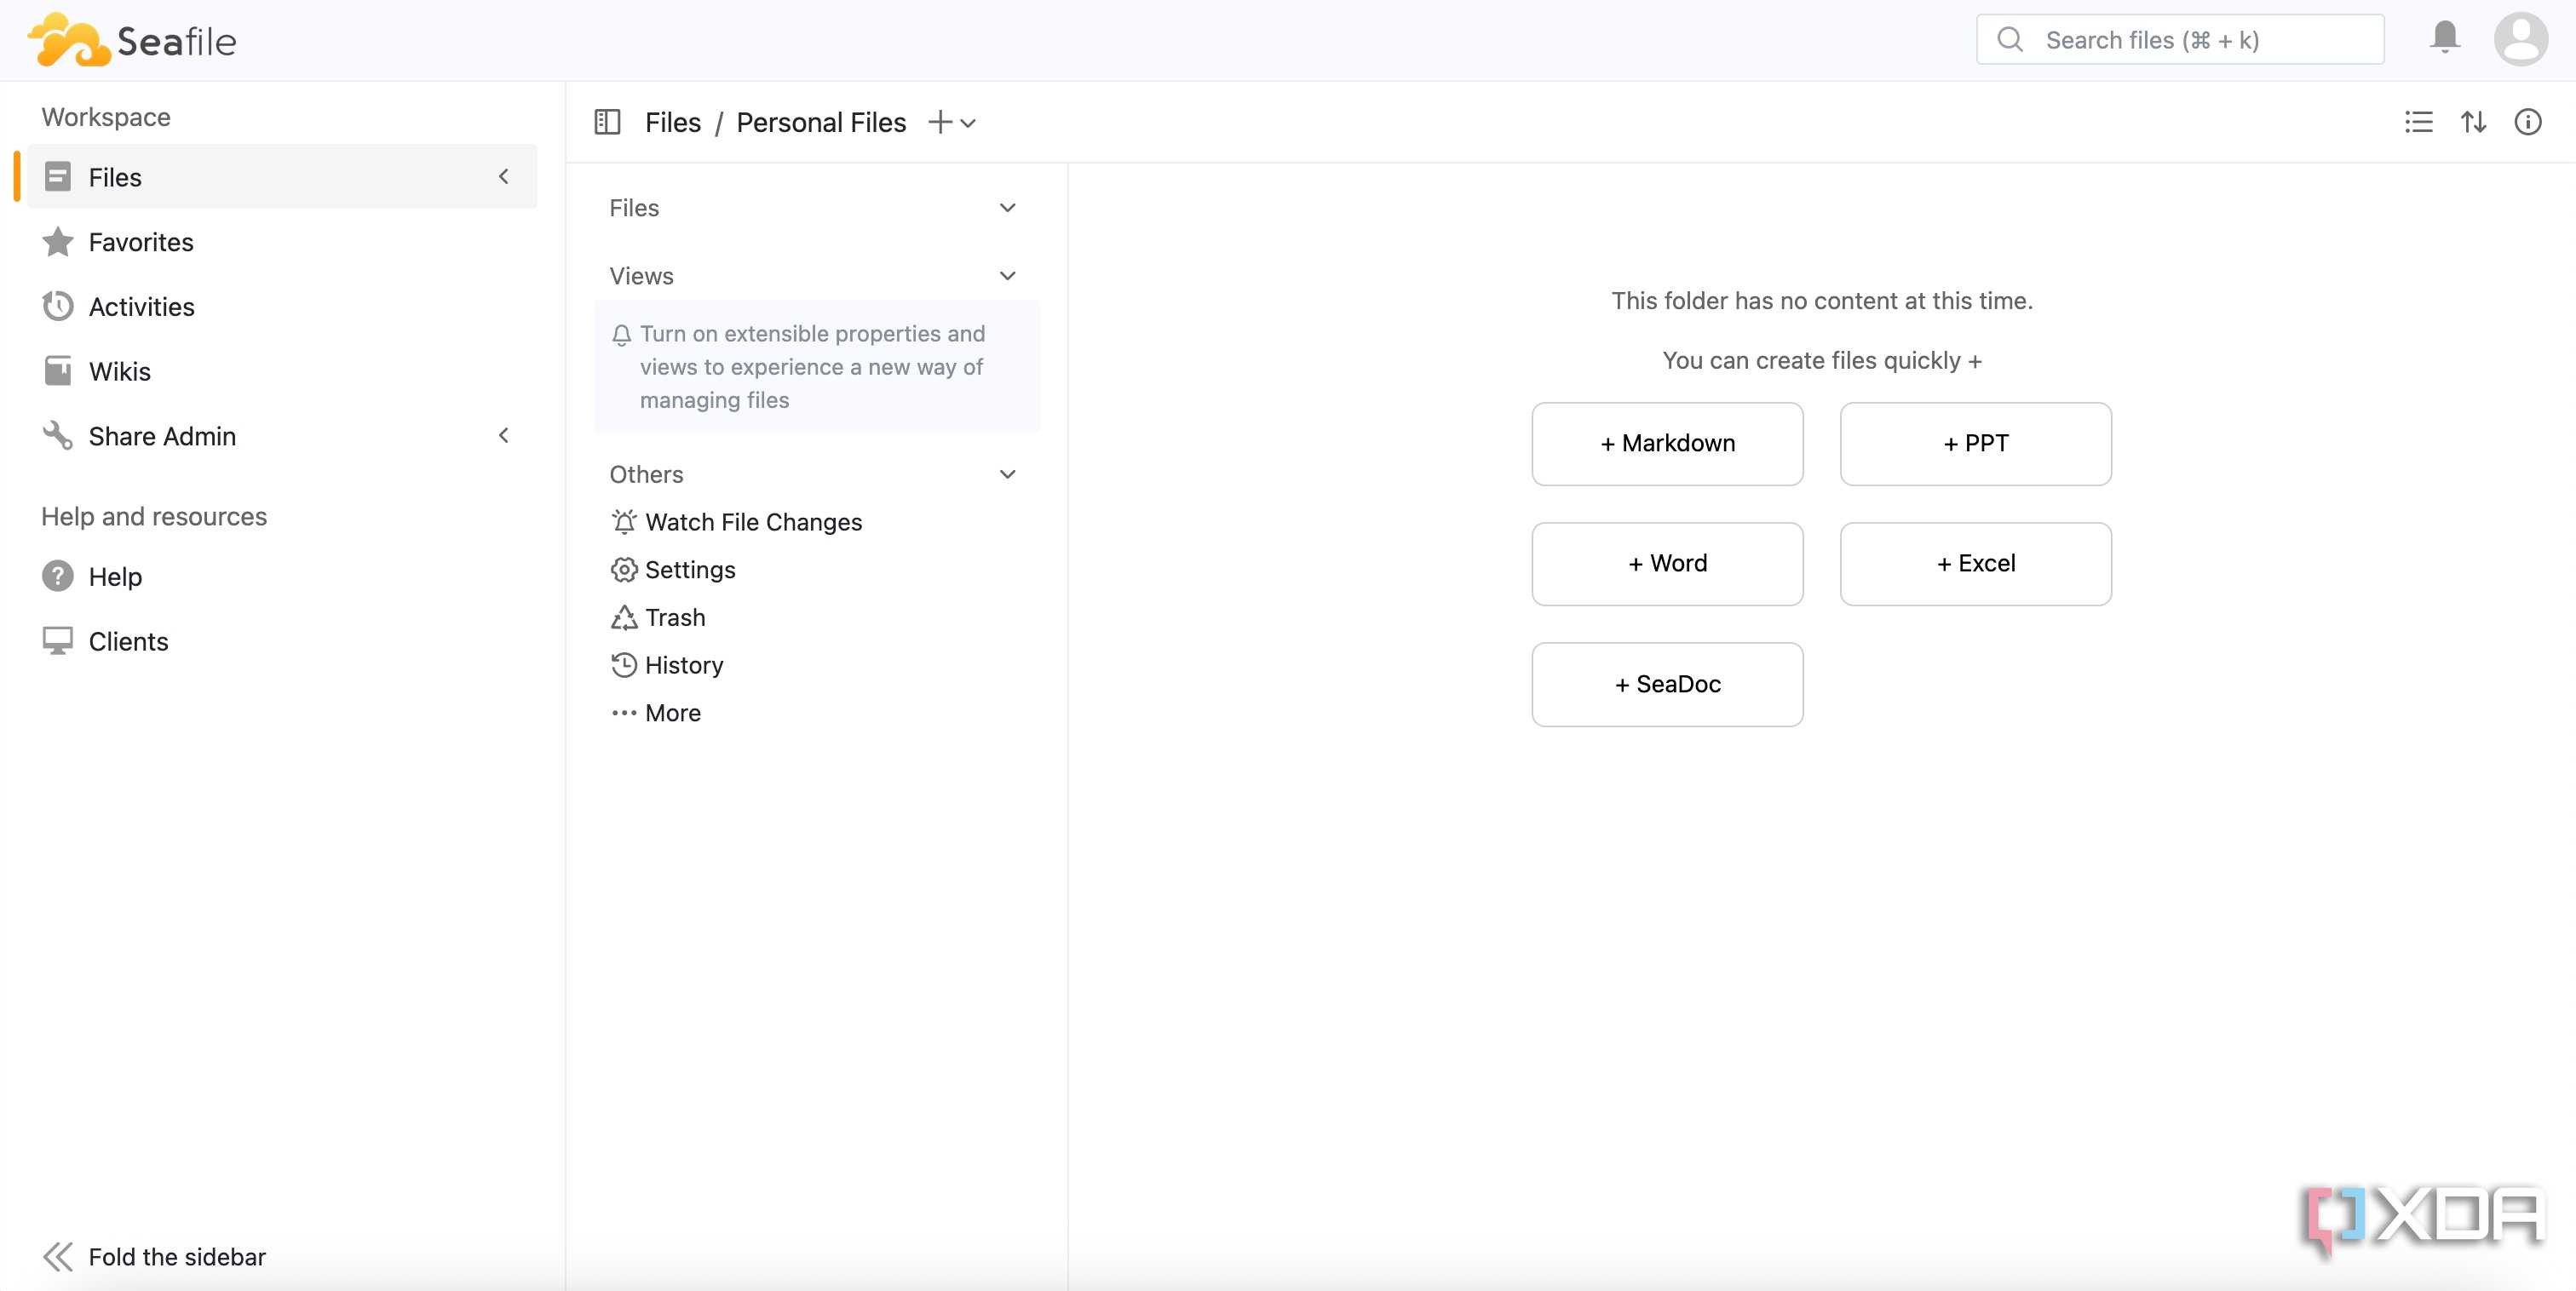Click the bell icon in views notice
Screen dimensions: 2576x1291
[x=621, y=335]
